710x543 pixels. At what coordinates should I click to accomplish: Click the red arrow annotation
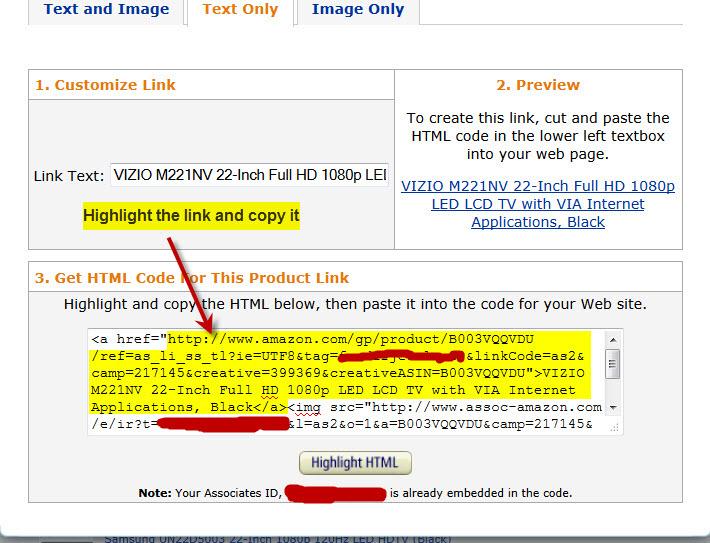187,282
